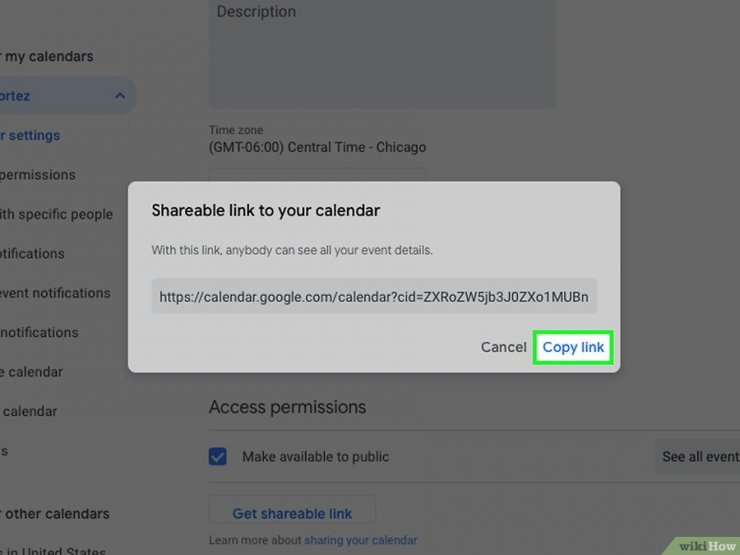
Task: Jump to Share with specific people section
Action: click(57, 214)
